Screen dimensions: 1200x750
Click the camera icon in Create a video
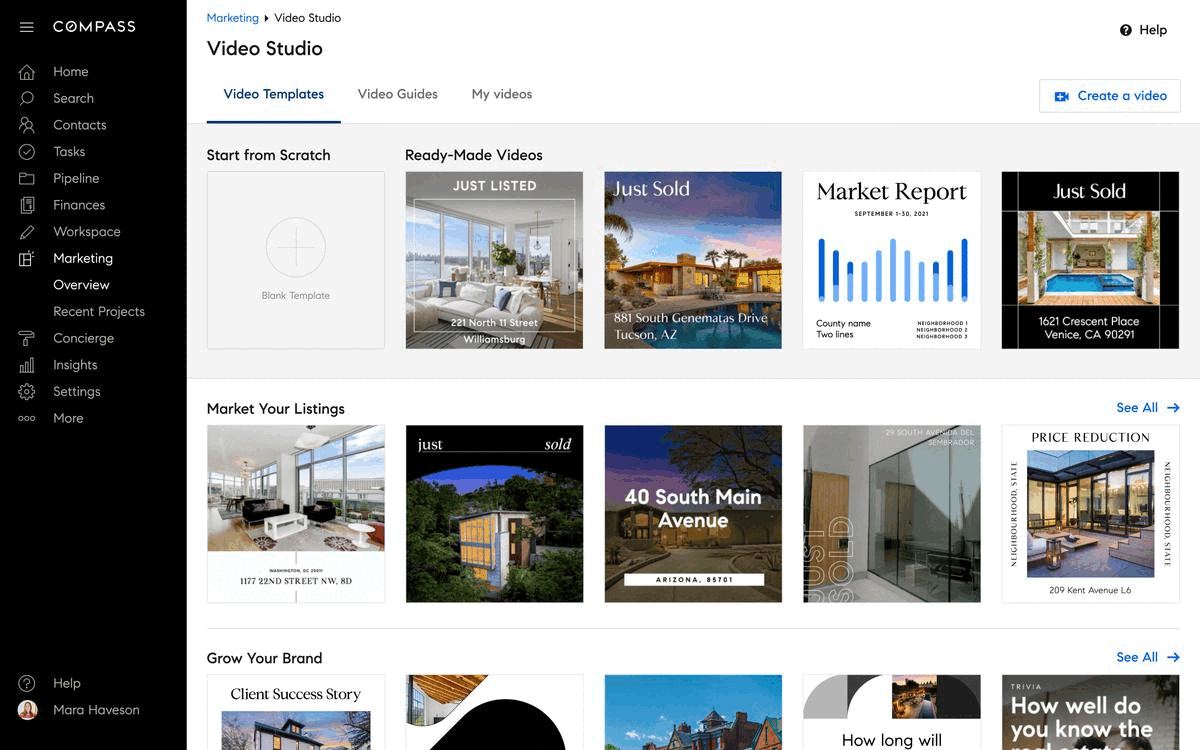point(1062,96)
